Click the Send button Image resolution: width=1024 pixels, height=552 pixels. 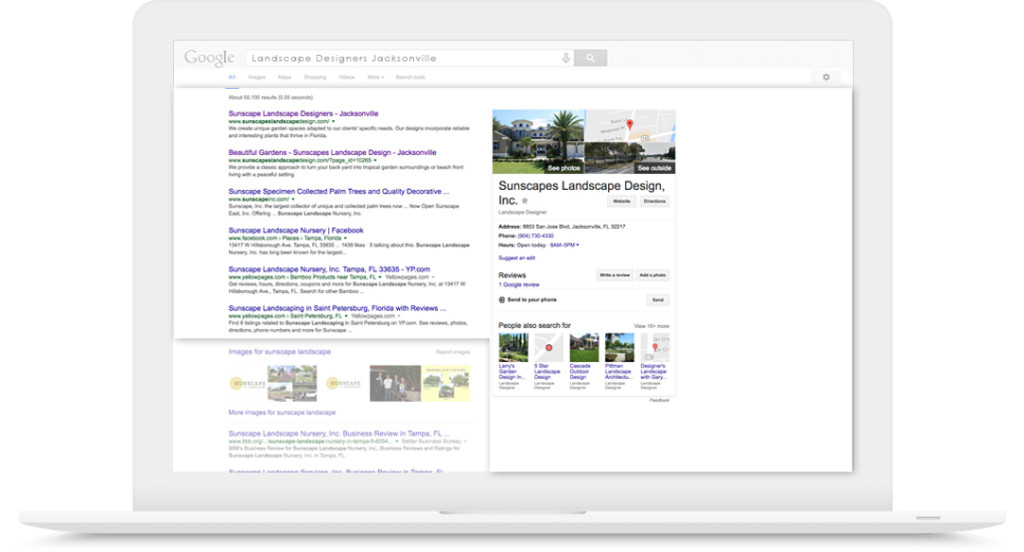[658, 300]
